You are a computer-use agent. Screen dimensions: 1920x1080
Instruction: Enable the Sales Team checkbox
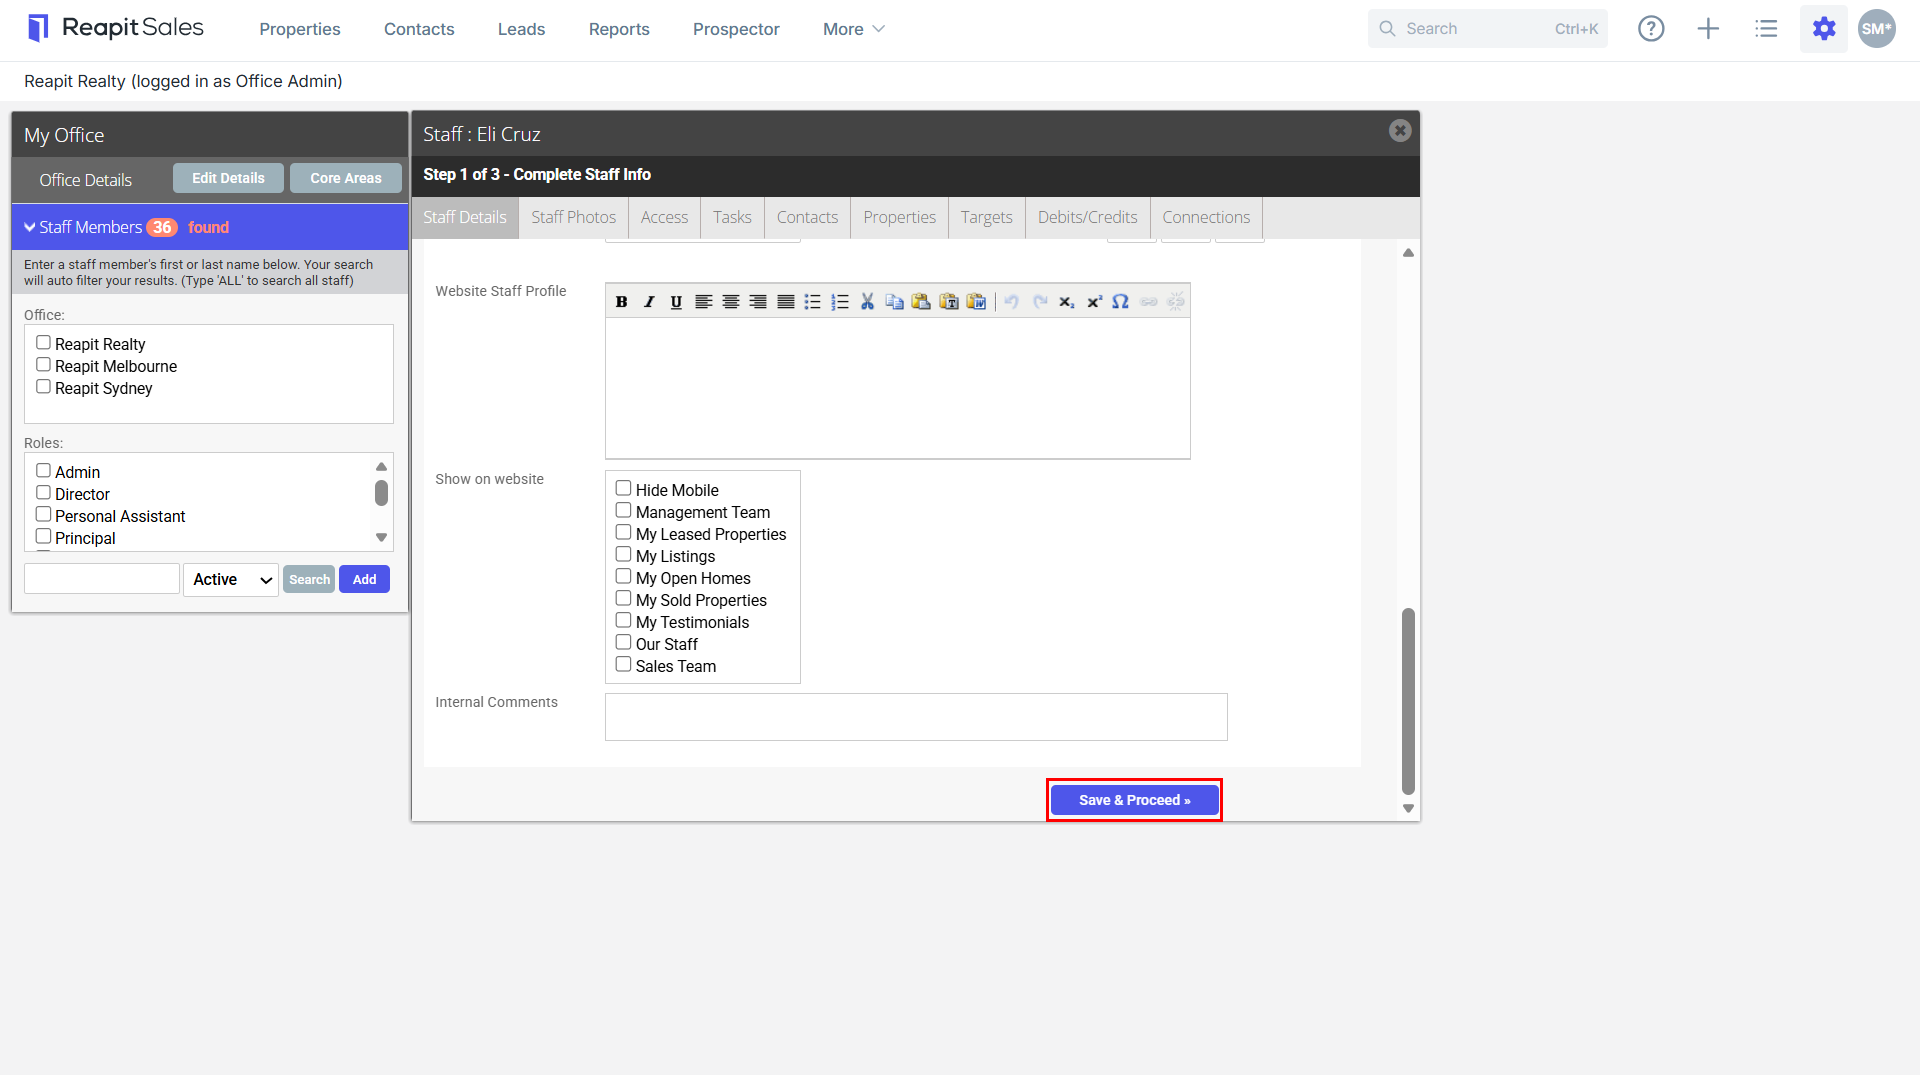click(x=623, y=665)
